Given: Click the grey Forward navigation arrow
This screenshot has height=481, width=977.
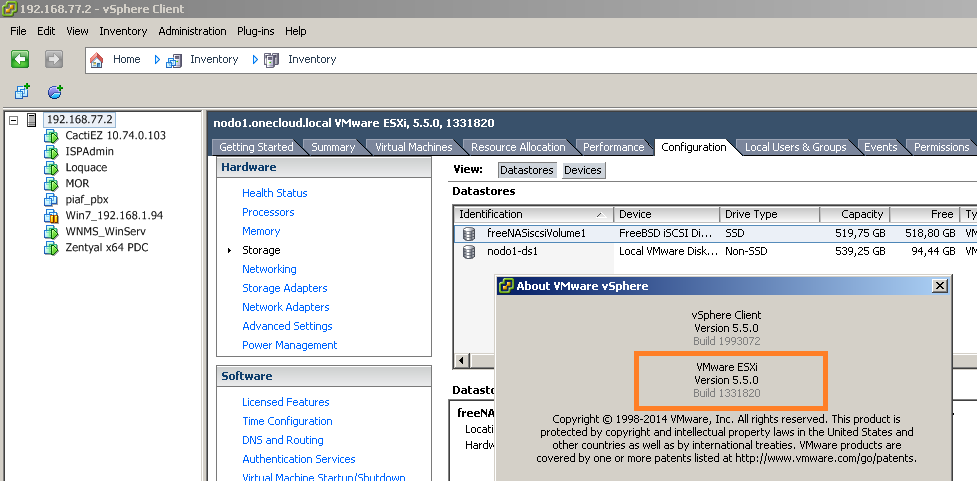Looking at the screenshot, I should point(54,59).
